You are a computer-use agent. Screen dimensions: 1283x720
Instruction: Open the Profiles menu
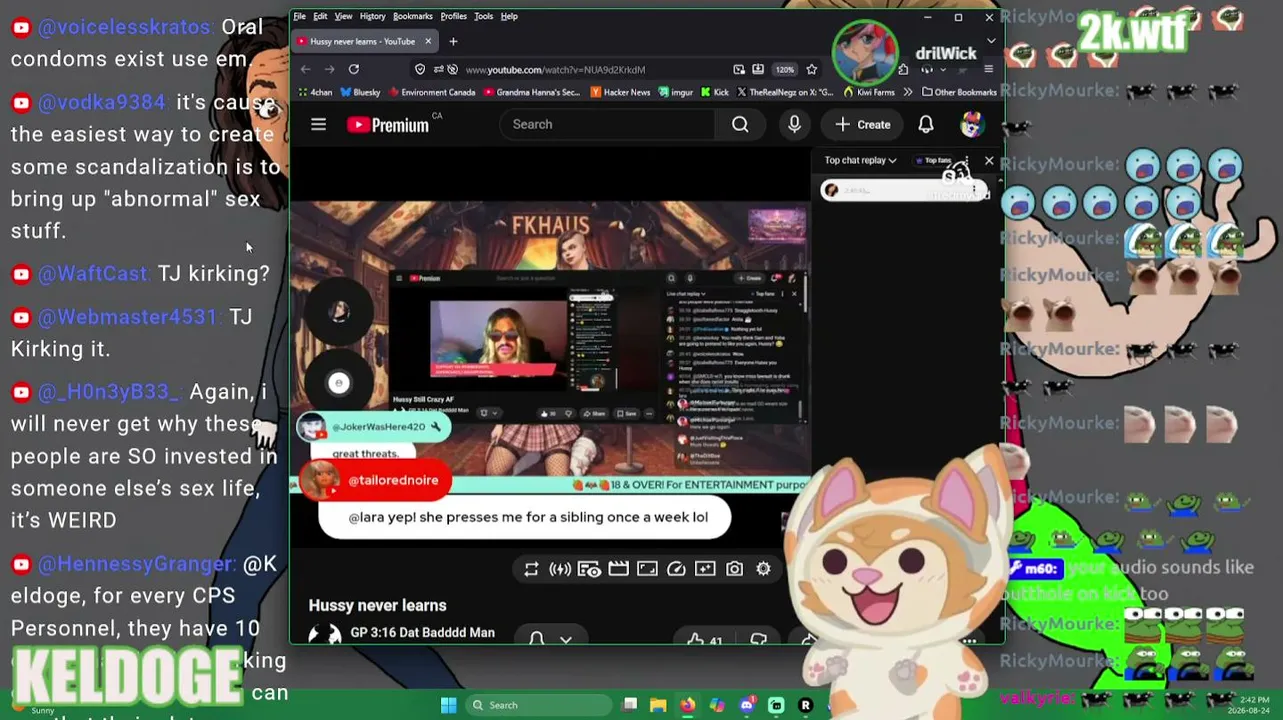(454, 16)
